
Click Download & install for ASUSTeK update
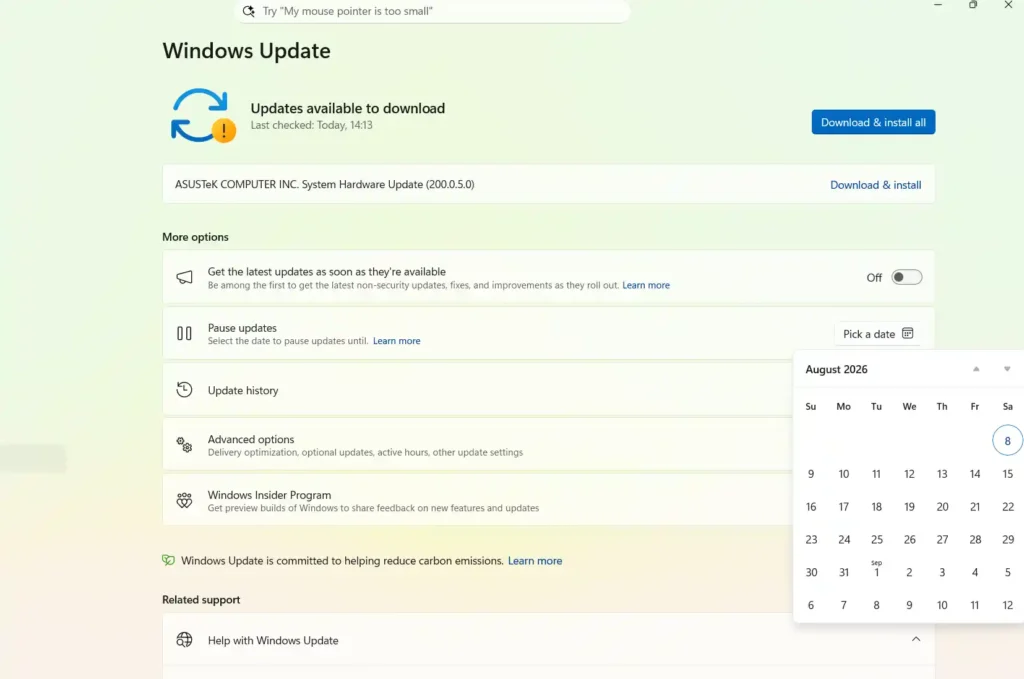876,185
